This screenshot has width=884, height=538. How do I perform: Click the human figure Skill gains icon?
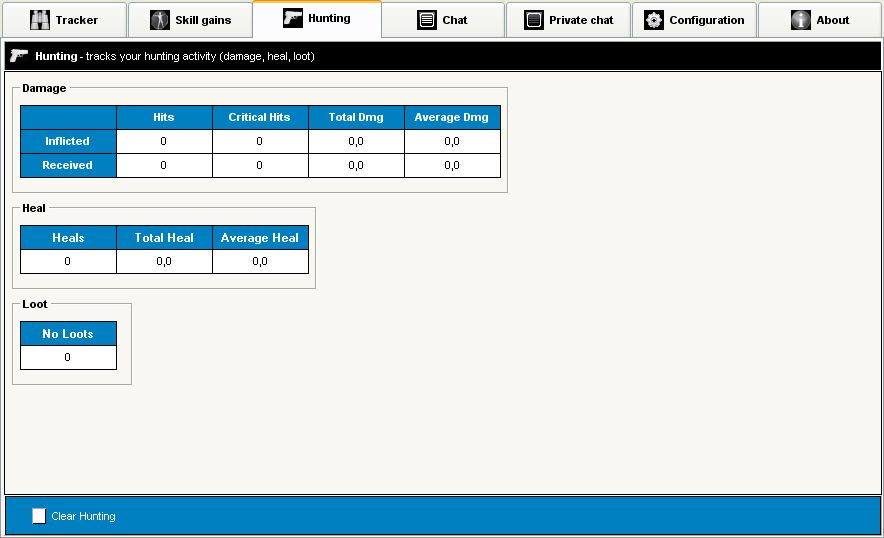click(160, 20)
